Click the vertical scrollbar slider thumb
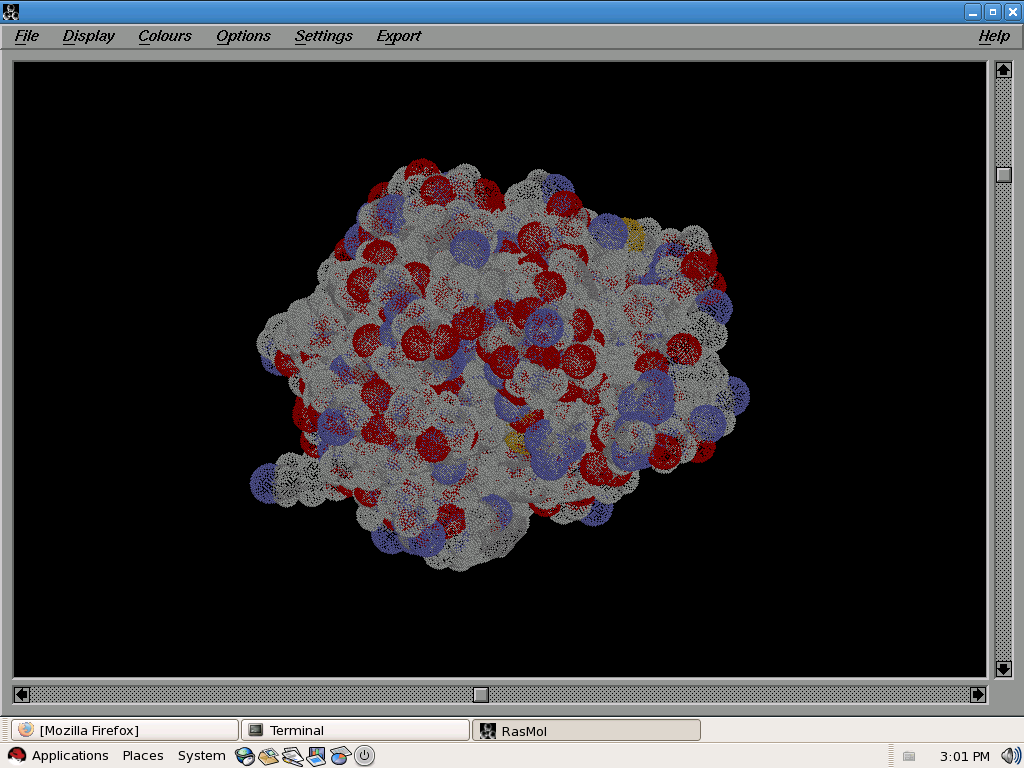The height and width of the screenshot is (768, 1024). point(1004,175)
